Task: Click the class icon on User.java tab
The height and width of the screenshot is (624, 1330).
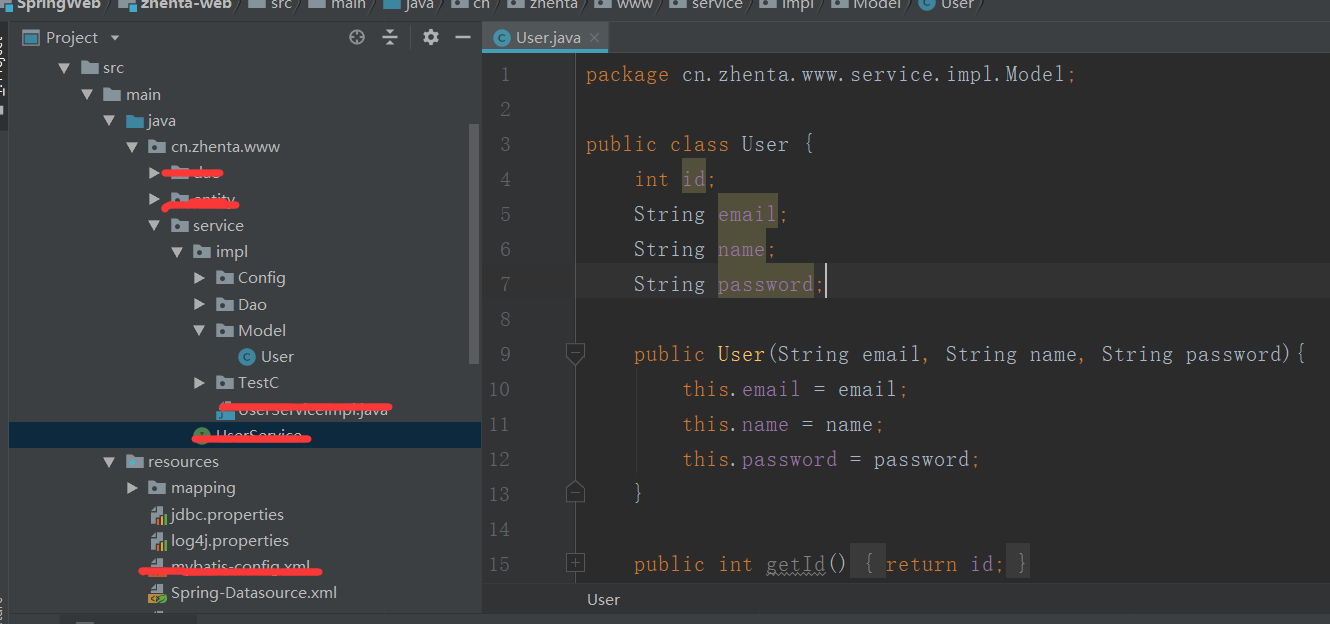Action: pos(502,38)
